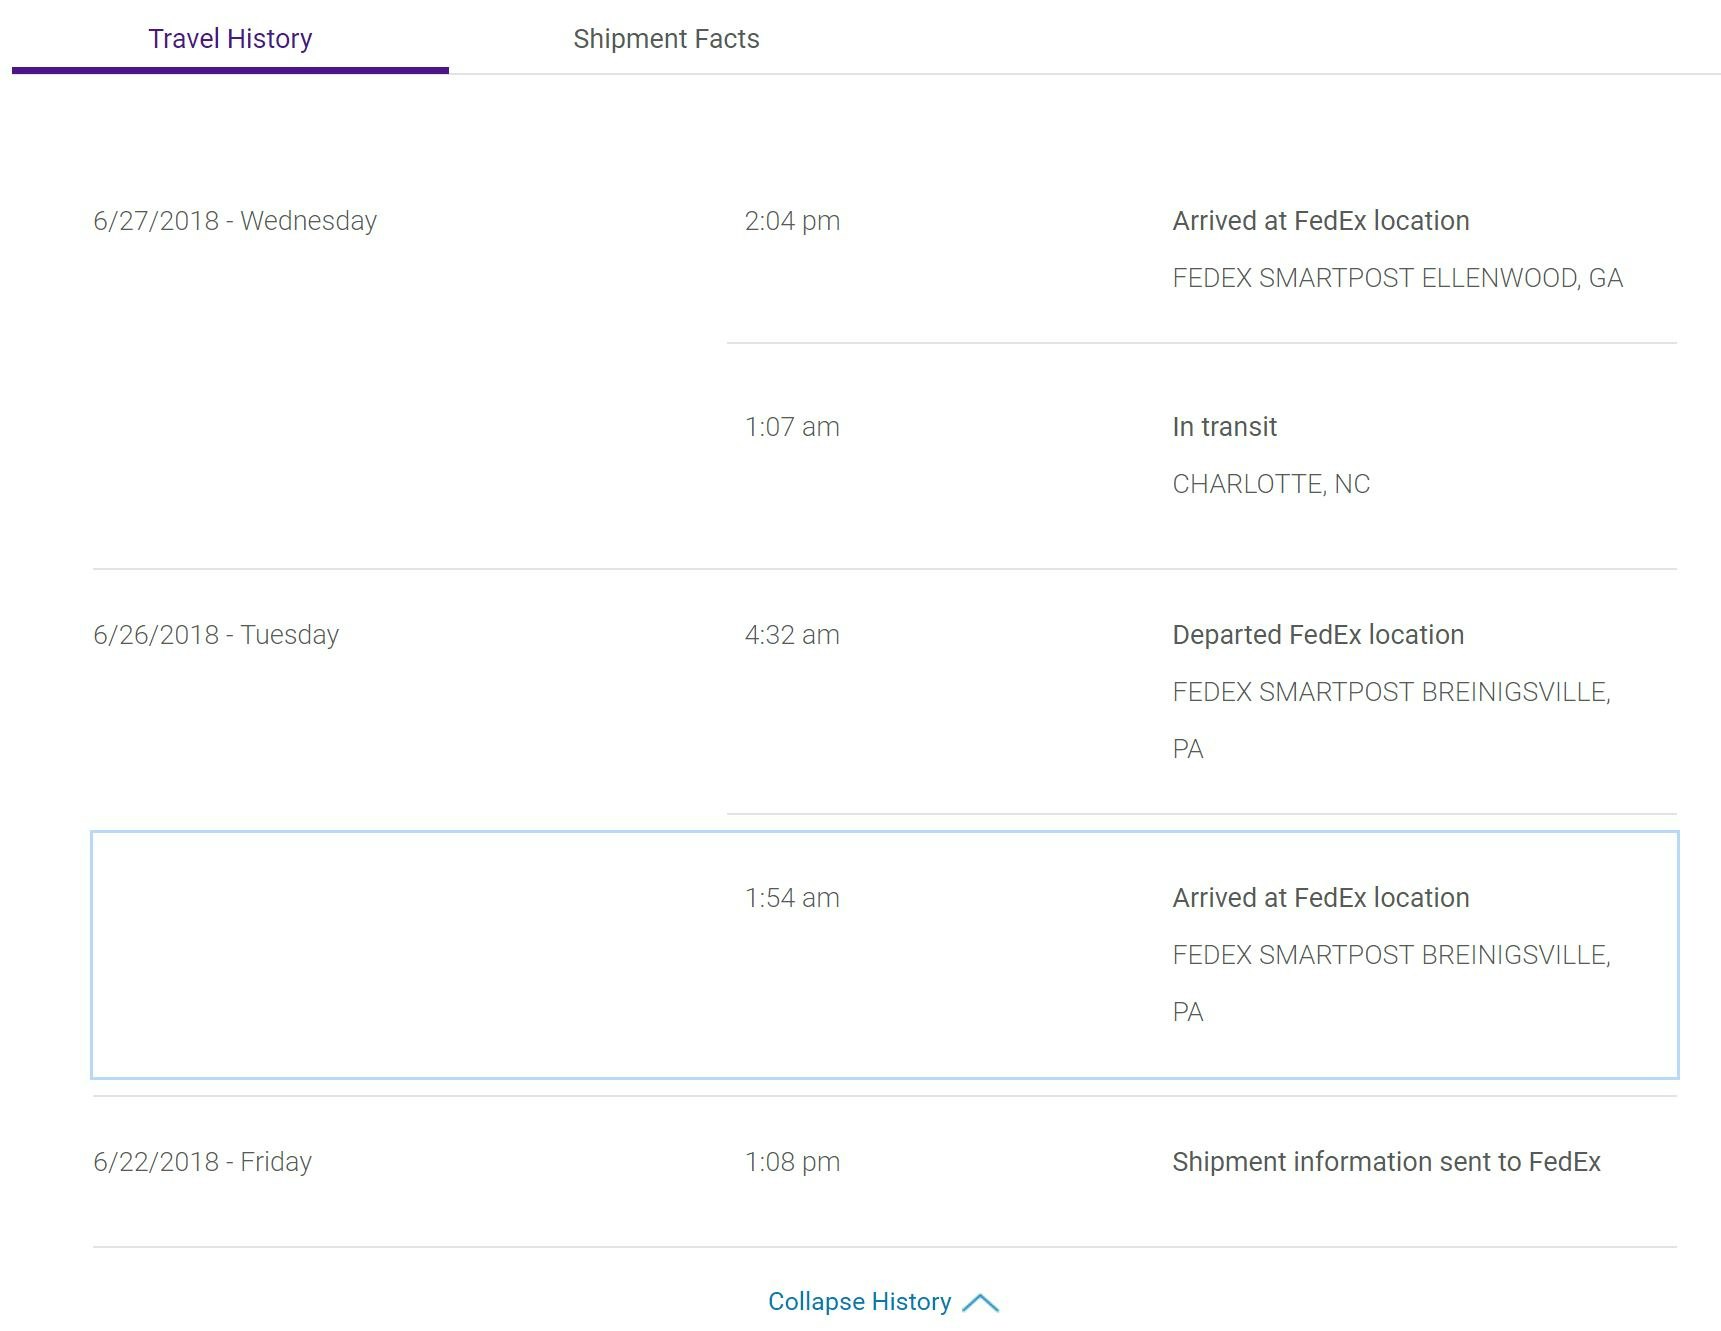Click the upward chevron beside Collapse History
This screenshot has width=1721, height=1331.
[x=981, y=1302]
